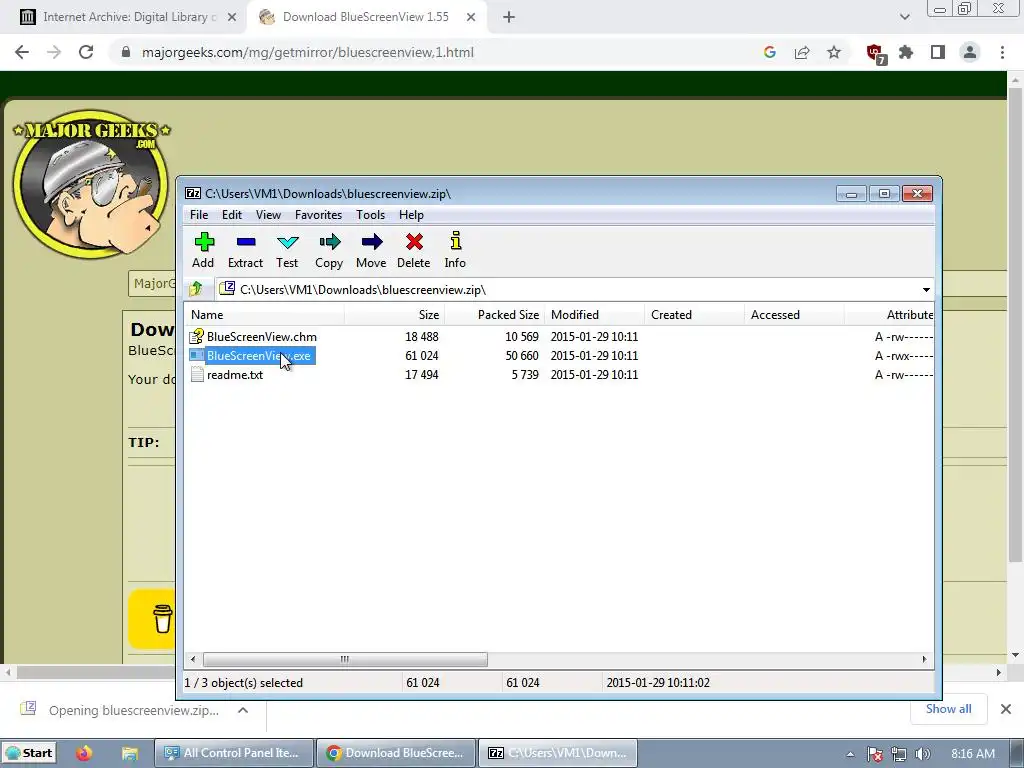The image size is (1024, 768).
Task: Click the Add toolbar icon in 7-Zip
Action: 203,250
